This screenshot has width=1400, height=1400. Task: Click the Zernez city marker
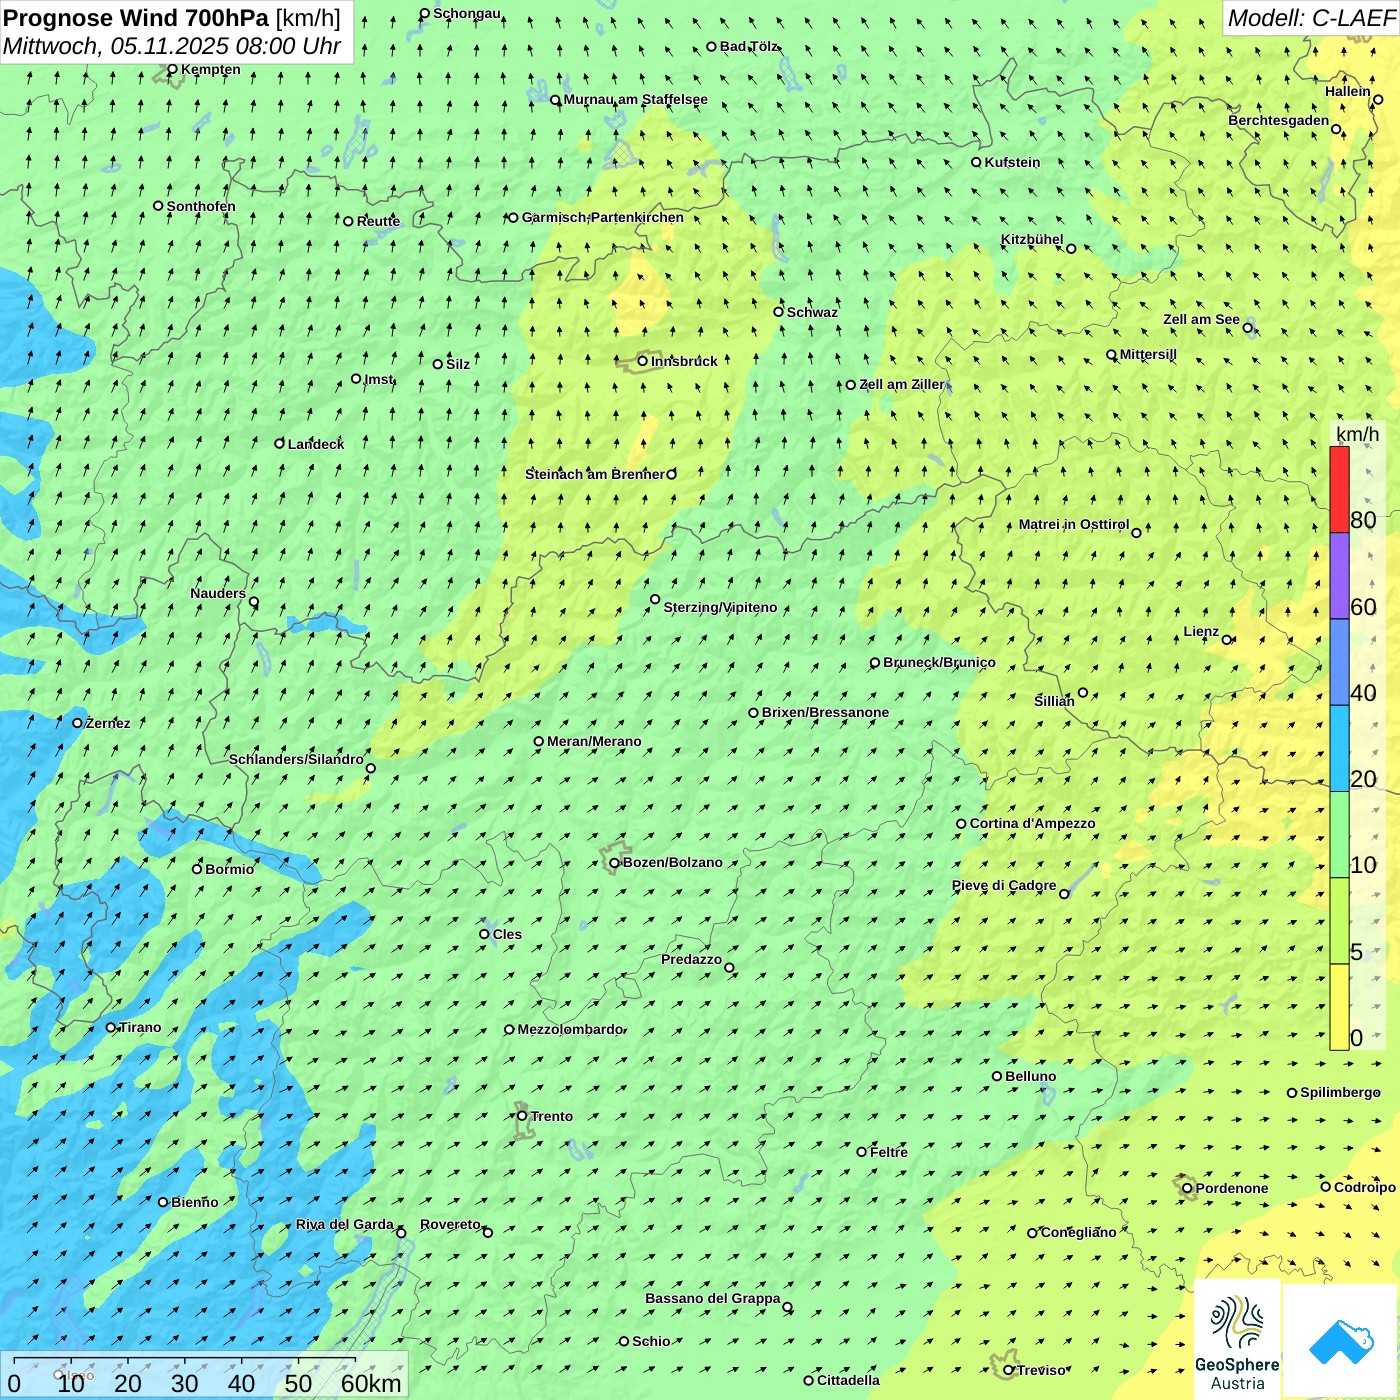click(77, 723)
